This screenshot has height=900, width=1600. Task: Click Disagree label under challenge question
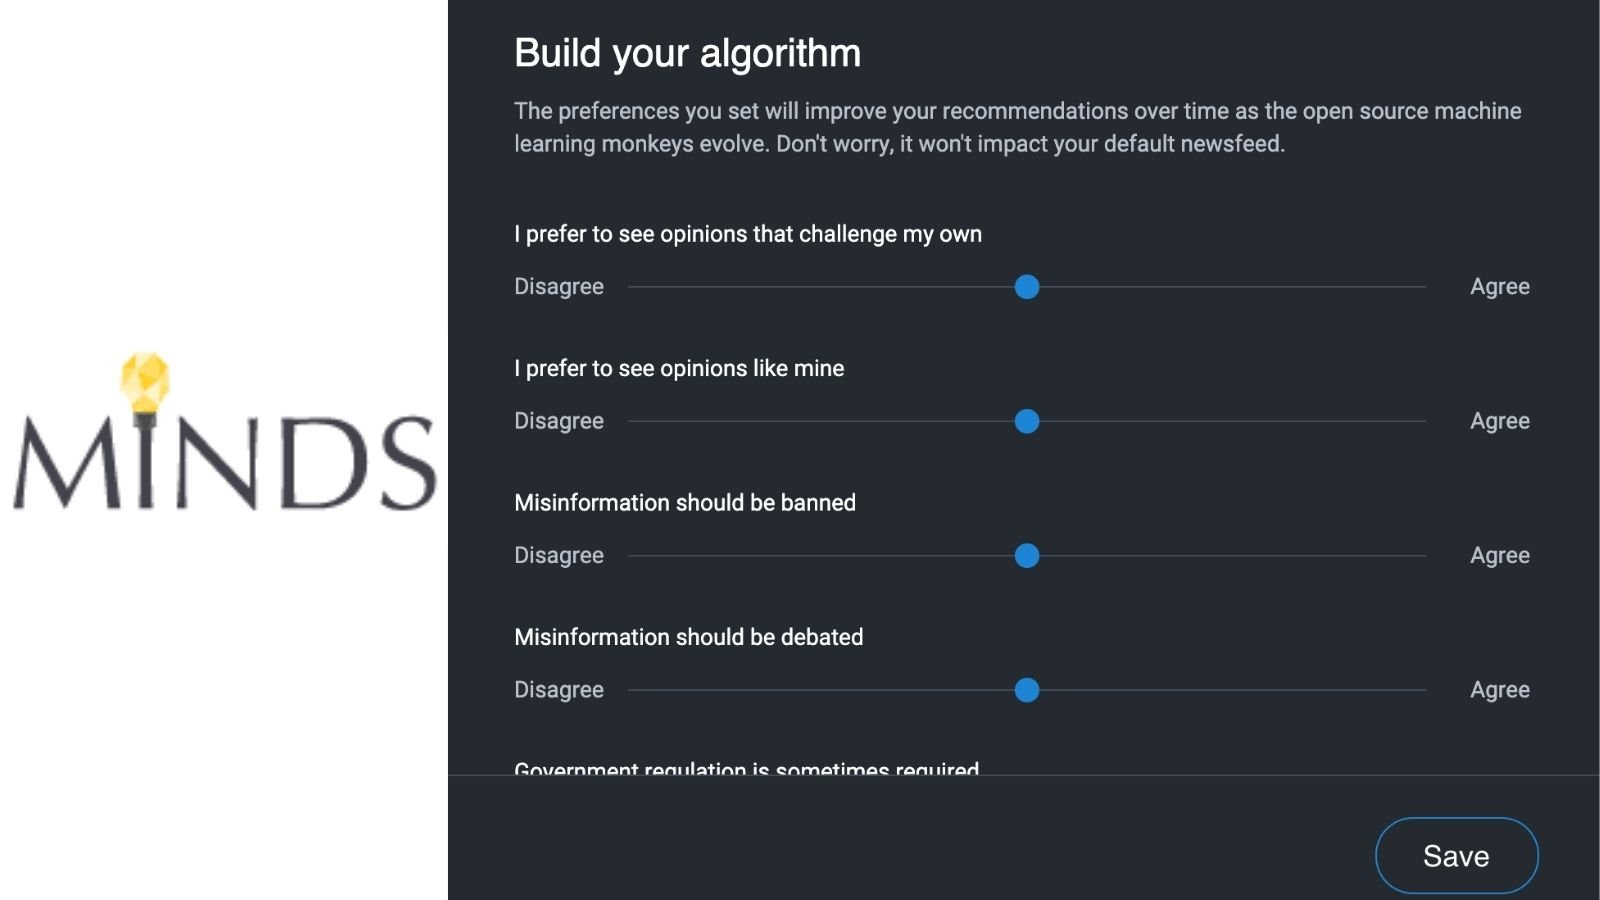[x=559, y=287]
